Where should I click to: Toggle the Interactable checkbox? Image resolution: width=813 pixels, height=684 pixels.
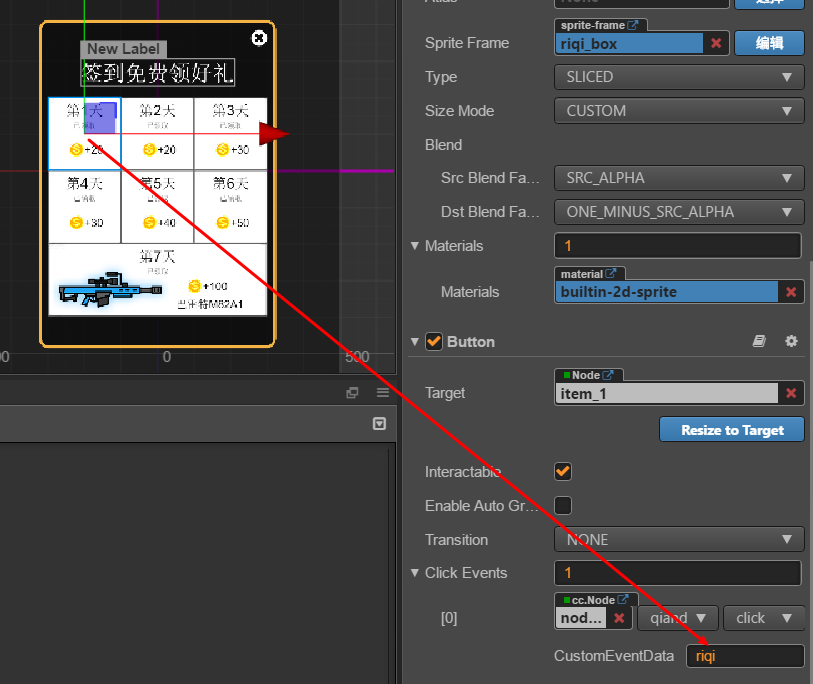563,471
